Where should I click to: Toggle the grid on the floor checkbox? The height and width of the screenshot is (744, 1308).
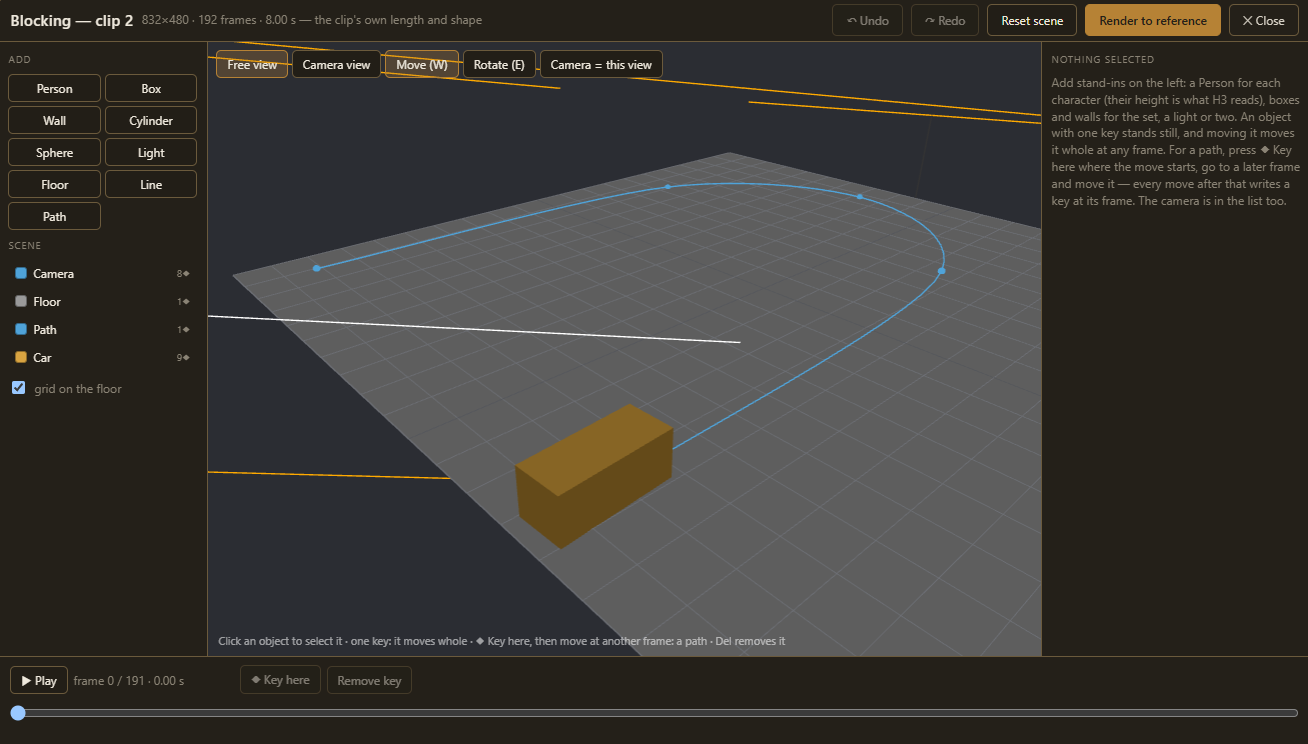[x=18, y=387]
